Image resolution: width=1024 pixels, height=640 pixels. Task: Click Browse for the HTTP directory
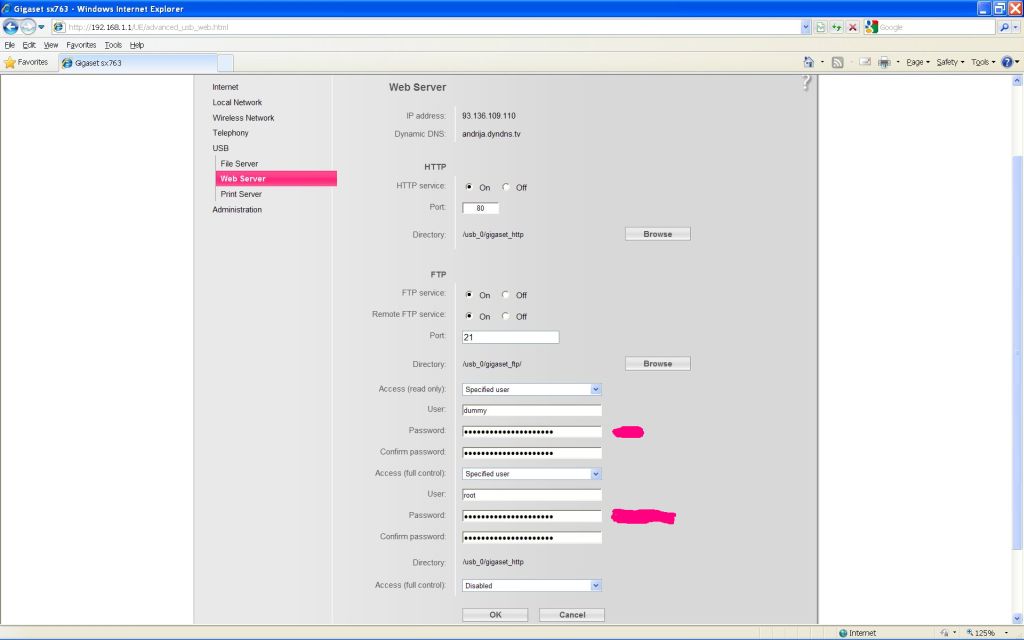(657, 234)
